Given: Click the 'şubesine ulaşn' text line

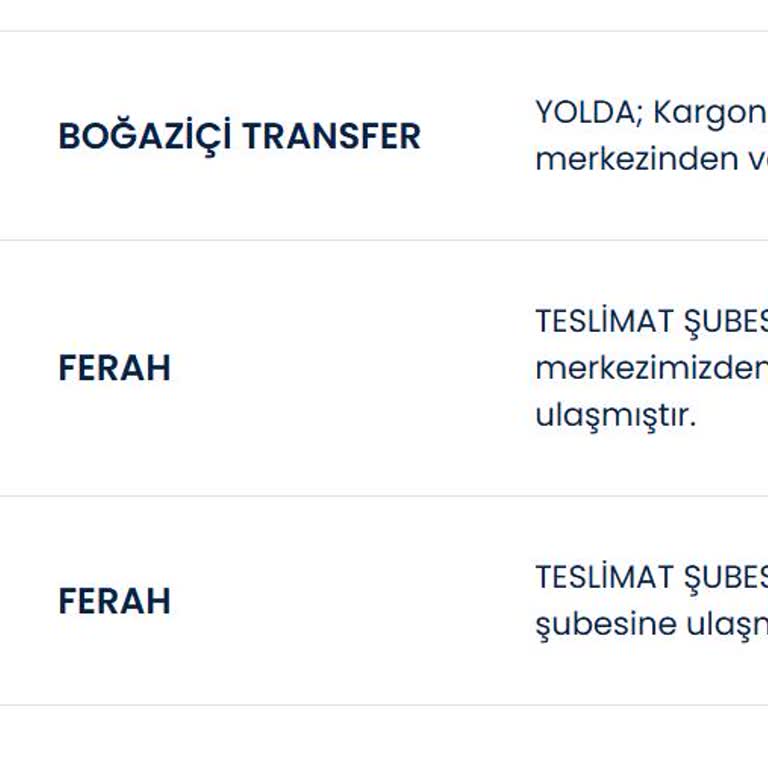Looking at the screenshot, I should (x=650, y=624).
